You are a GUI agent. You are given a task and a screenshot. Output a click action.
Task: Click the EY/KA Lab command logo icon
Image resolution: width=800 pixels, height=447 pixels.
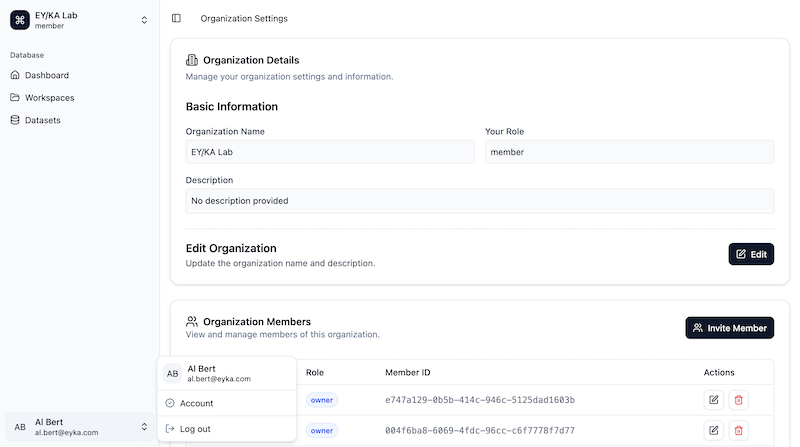point(20,19)
